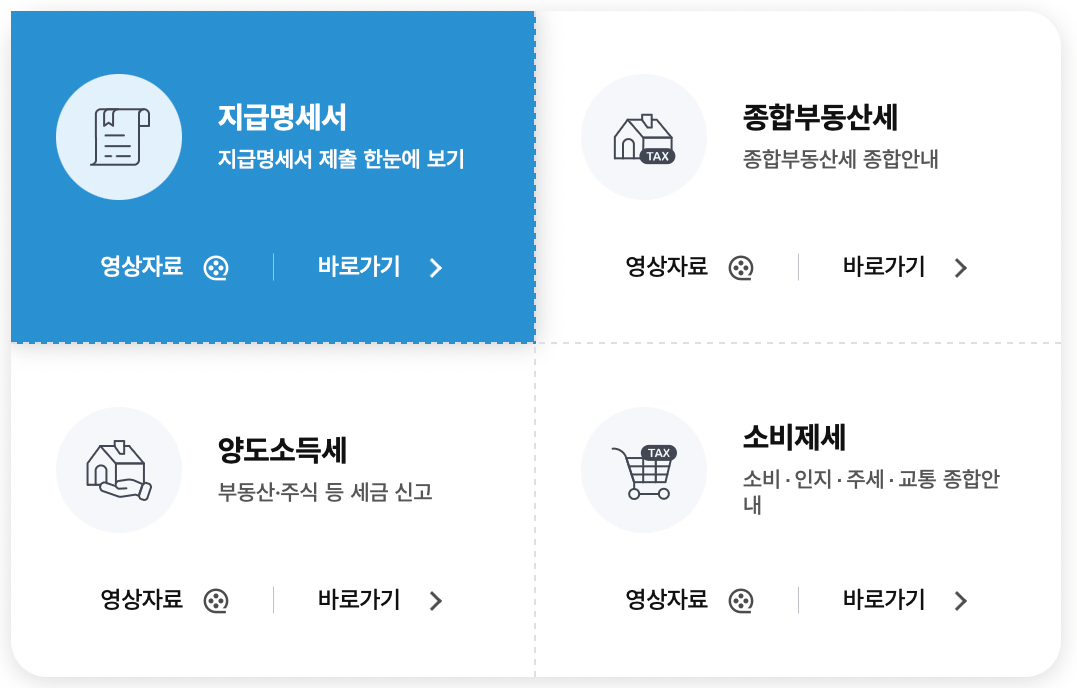Screen dimensions: 1077x688
Task: Select the 지급명세서 card title
Action: point(280,118)
